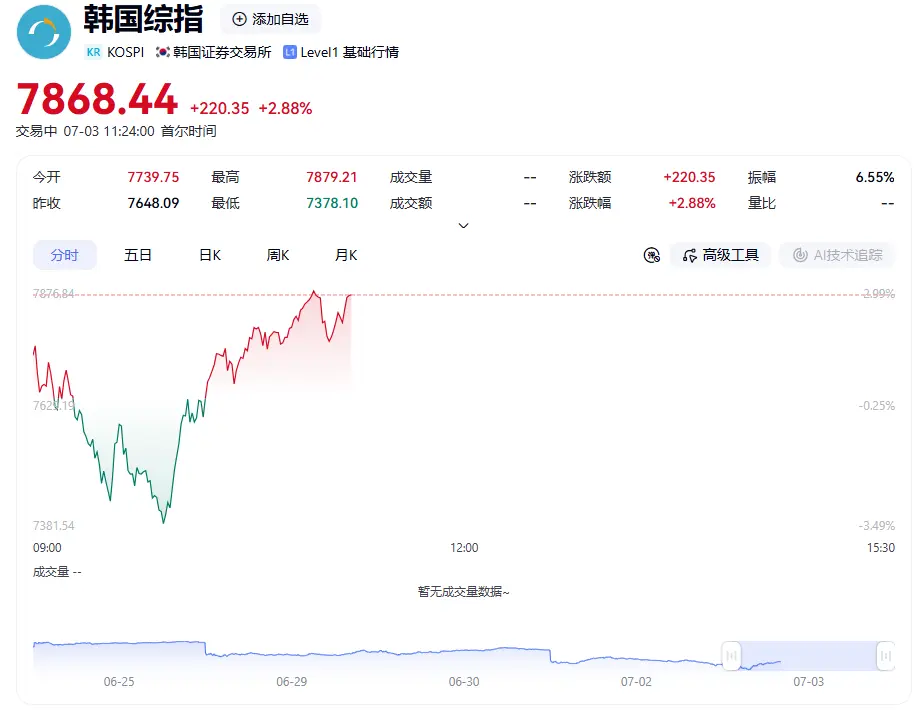Select the 分时 intraday tab
Image resolution: width=924 pixels, height=710 pixels.
[64, 255]
